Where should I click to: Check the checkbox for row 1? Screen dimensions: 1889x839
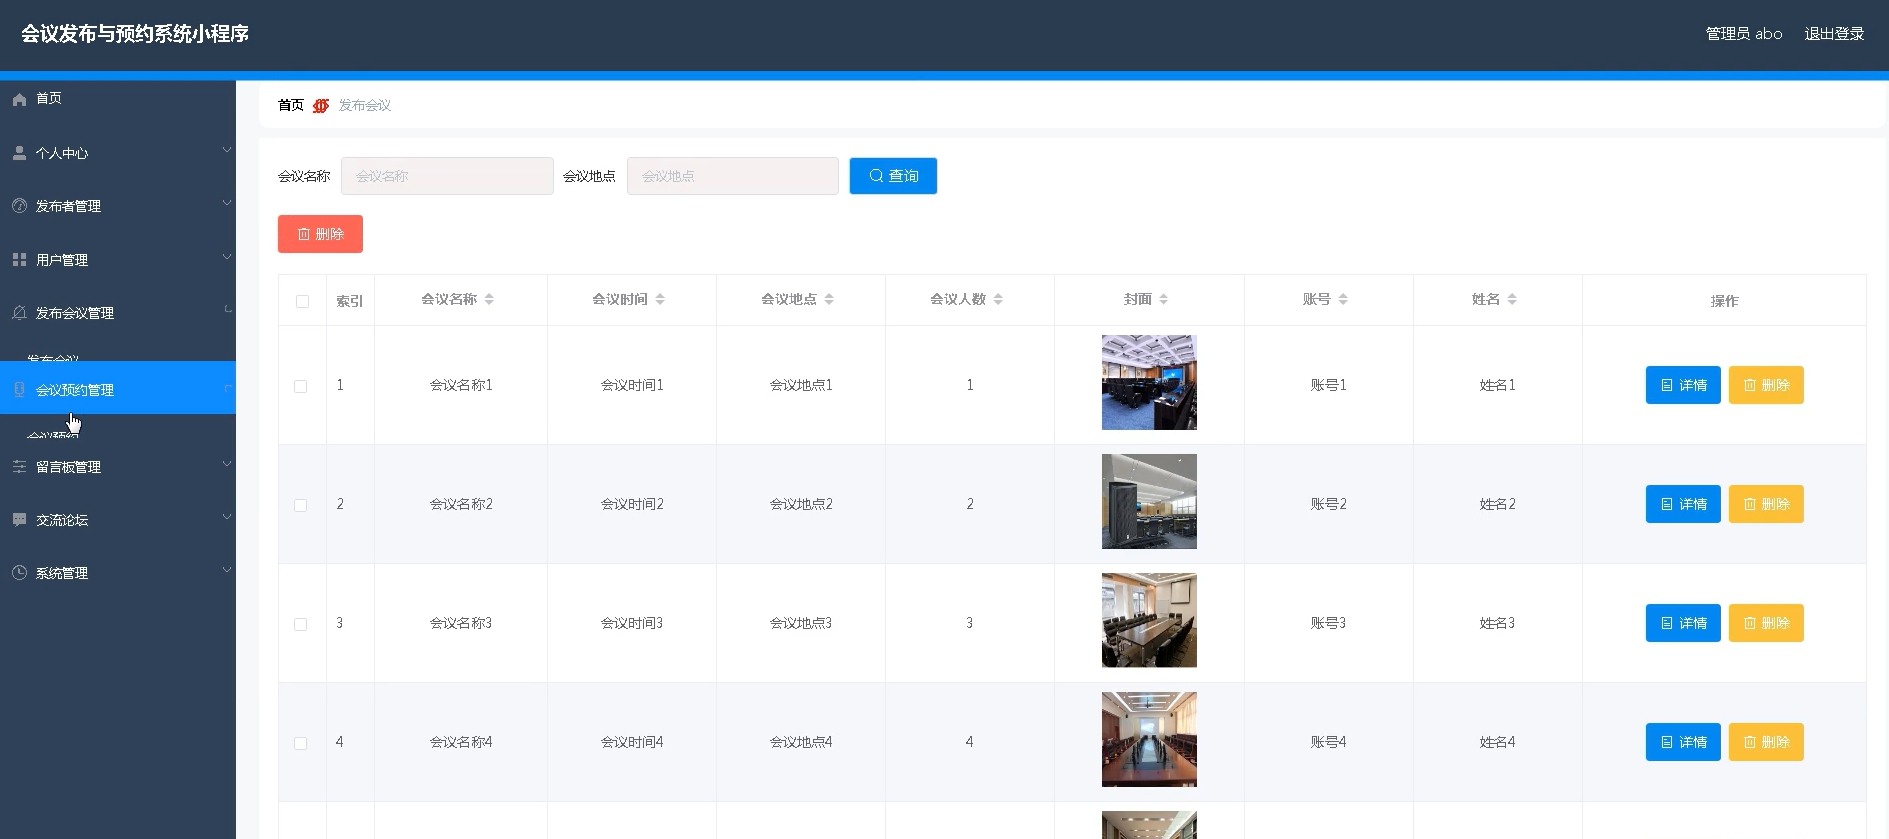pos(301,386)
